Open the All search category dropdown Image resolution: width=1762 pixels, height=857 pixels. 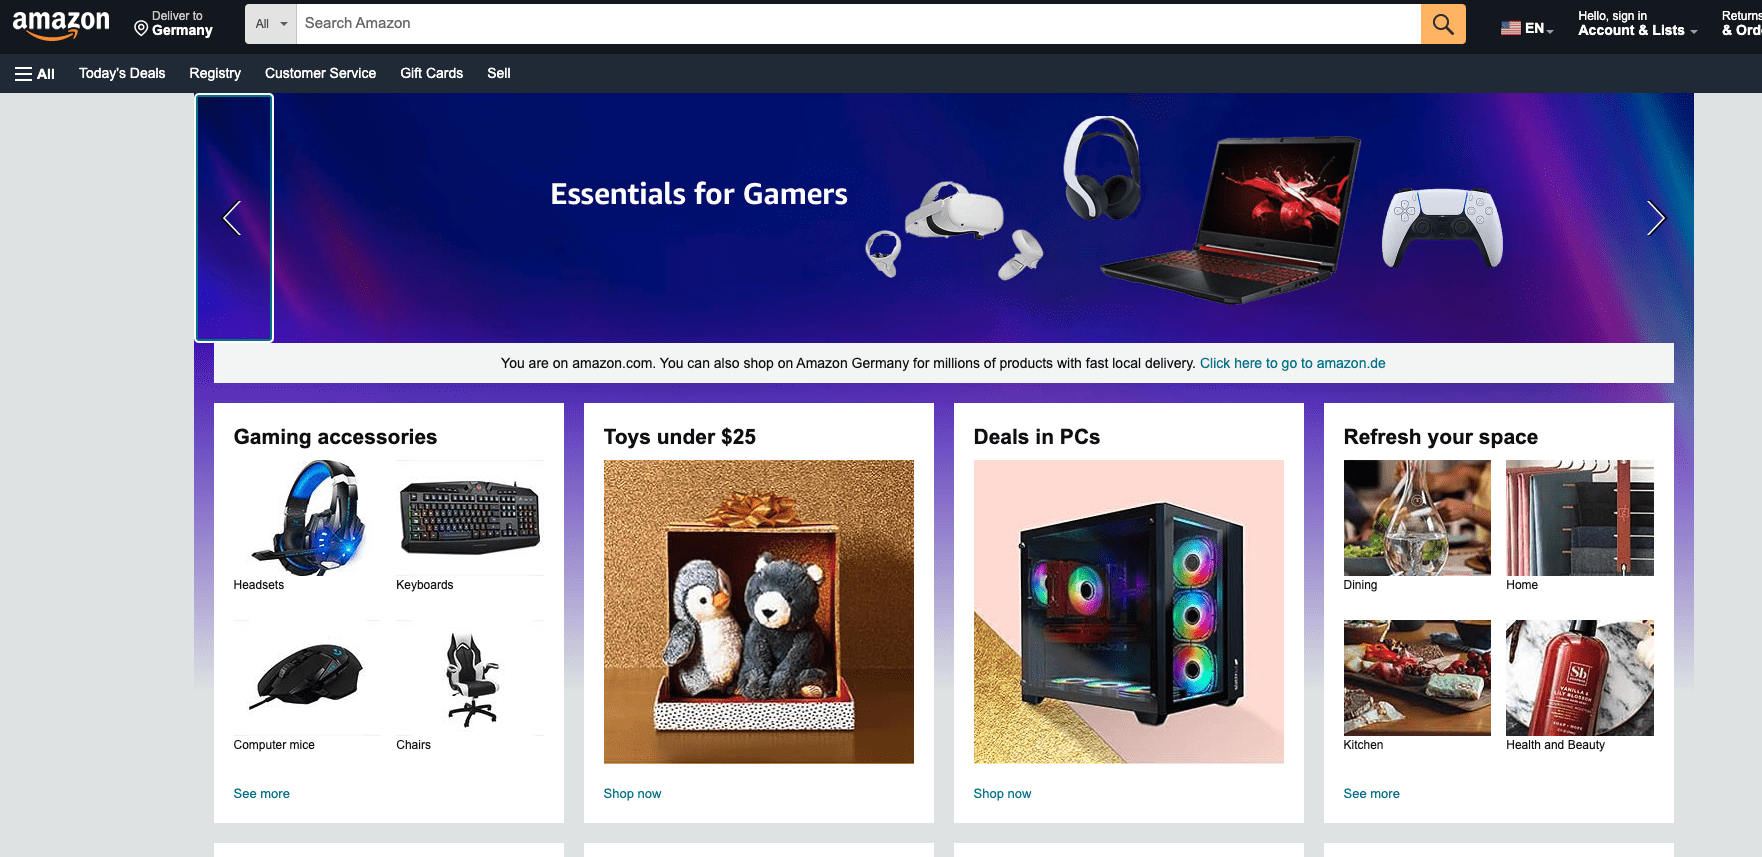(x=271, y=24)
